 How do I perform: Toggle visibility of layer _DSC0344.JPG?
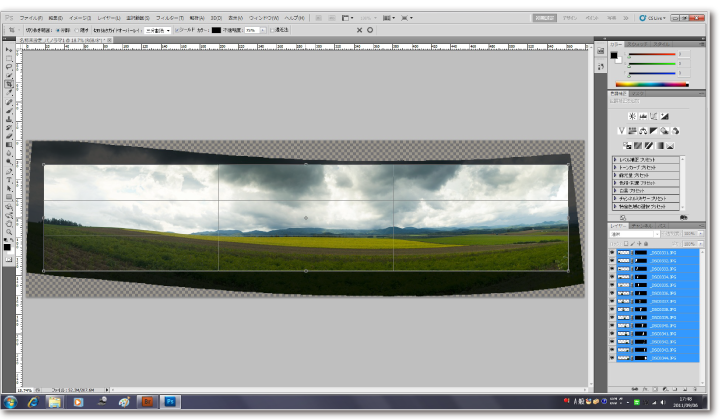click(x=612, y=357)
